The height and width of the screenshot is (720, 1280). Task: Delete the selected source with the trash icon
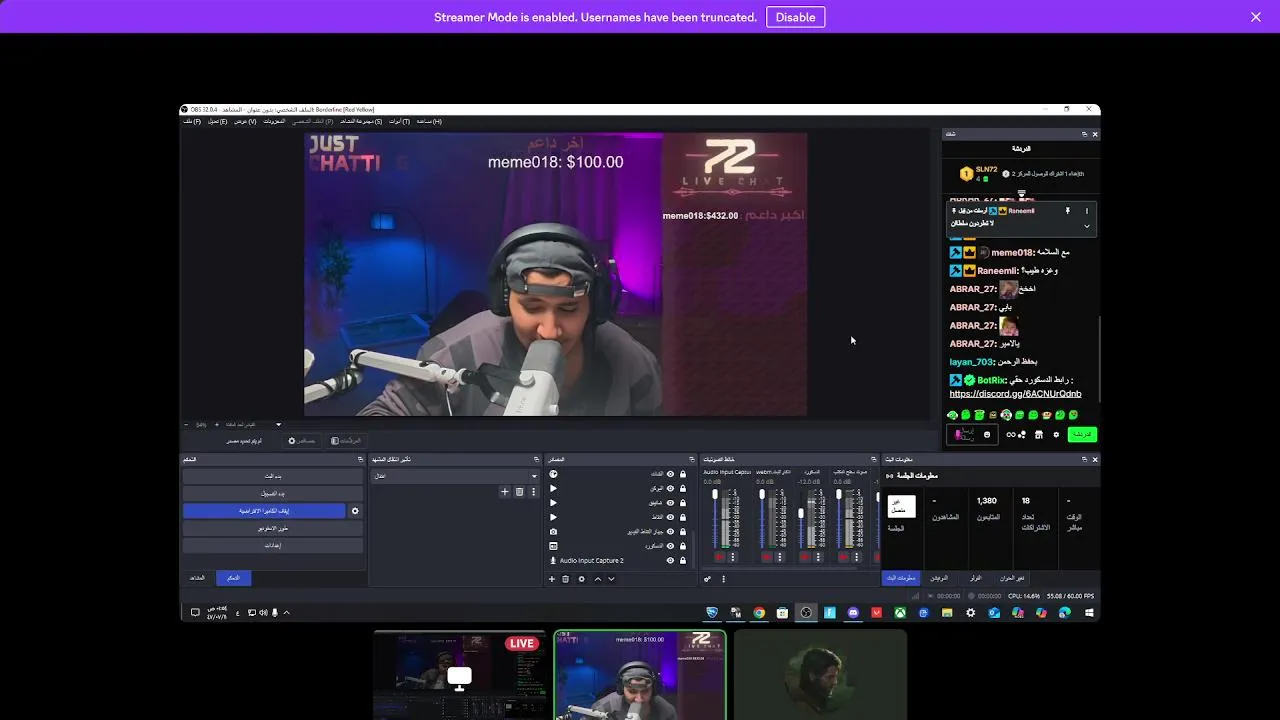click(565, 579)
